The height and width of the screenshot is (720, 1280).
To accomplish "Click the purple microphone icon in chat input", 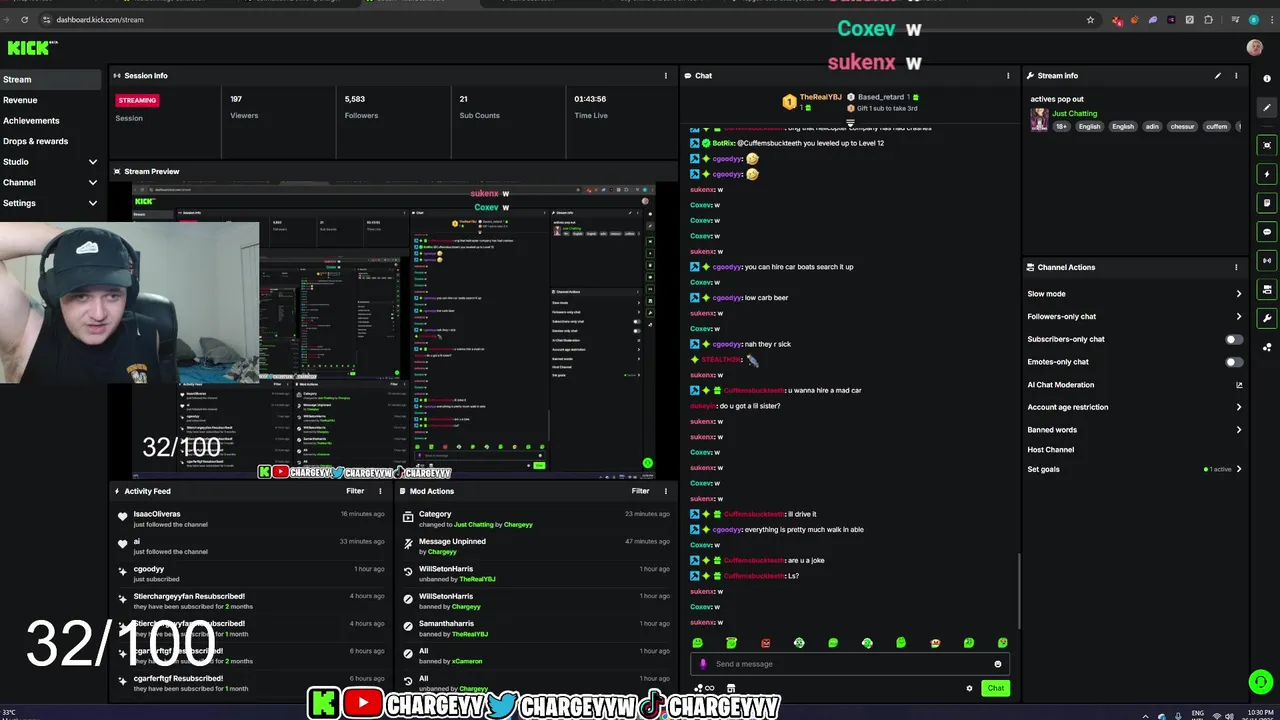I will [x=703, y=664].
